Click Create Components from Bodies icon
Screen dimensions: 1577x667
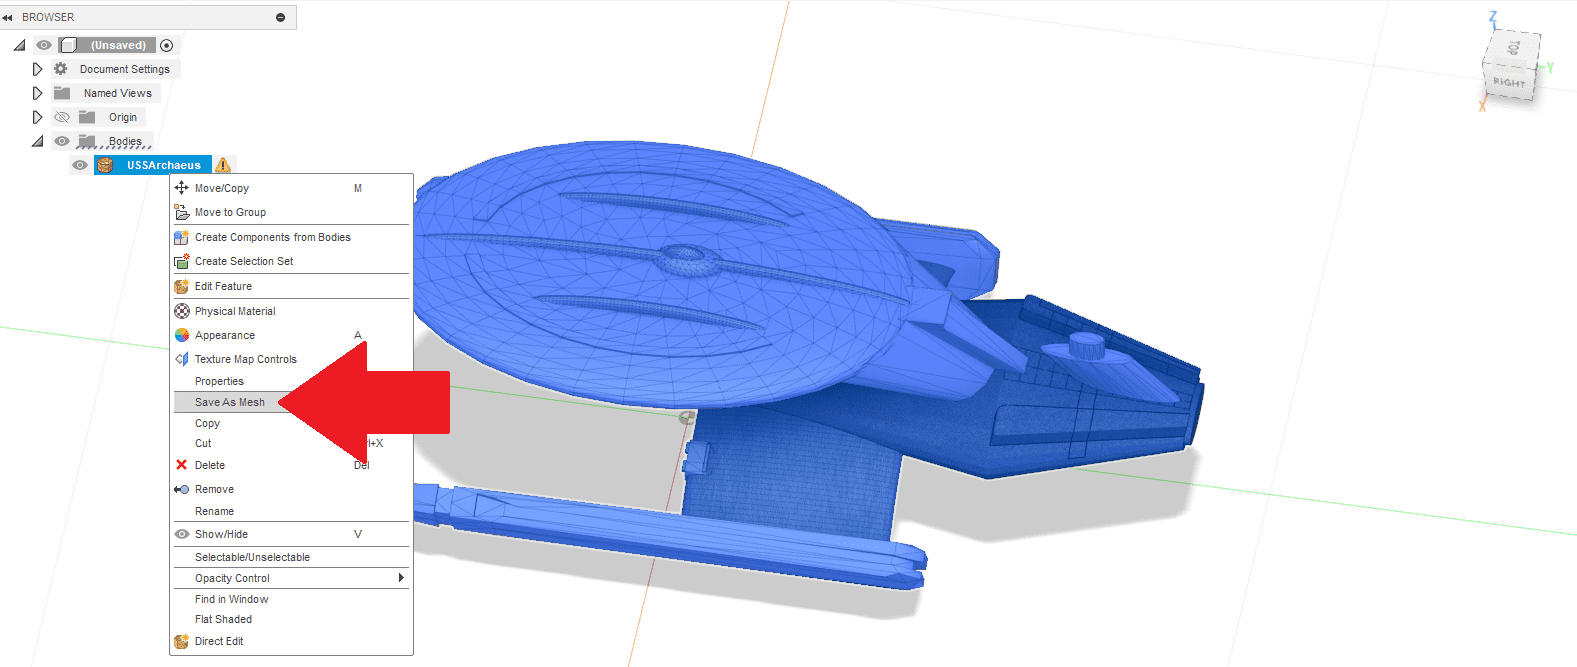(x=182, y=237)
